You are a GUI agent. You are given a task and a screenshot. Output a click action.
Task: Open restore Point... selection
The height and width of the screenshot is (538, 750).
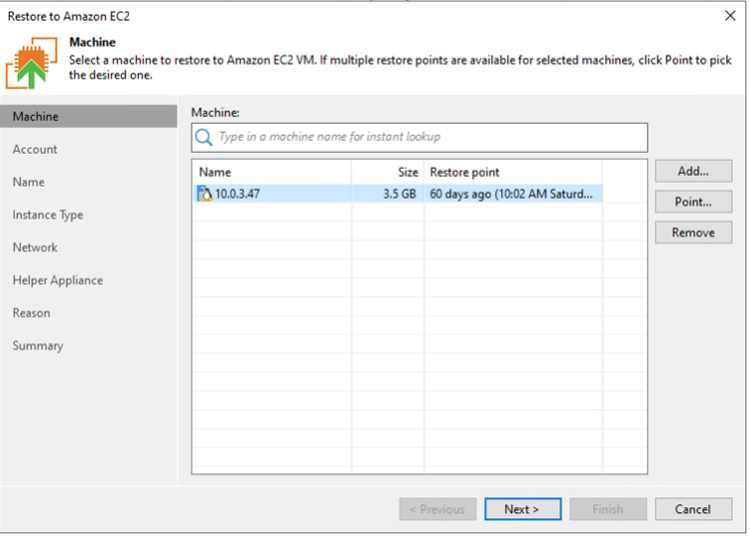pyautogui.click(x=693, y=202)
